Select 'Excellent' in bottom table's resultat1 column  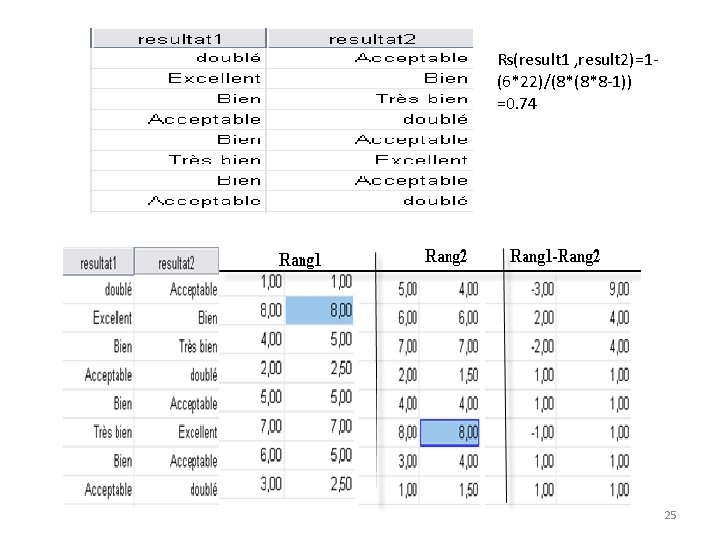[112, 318]
